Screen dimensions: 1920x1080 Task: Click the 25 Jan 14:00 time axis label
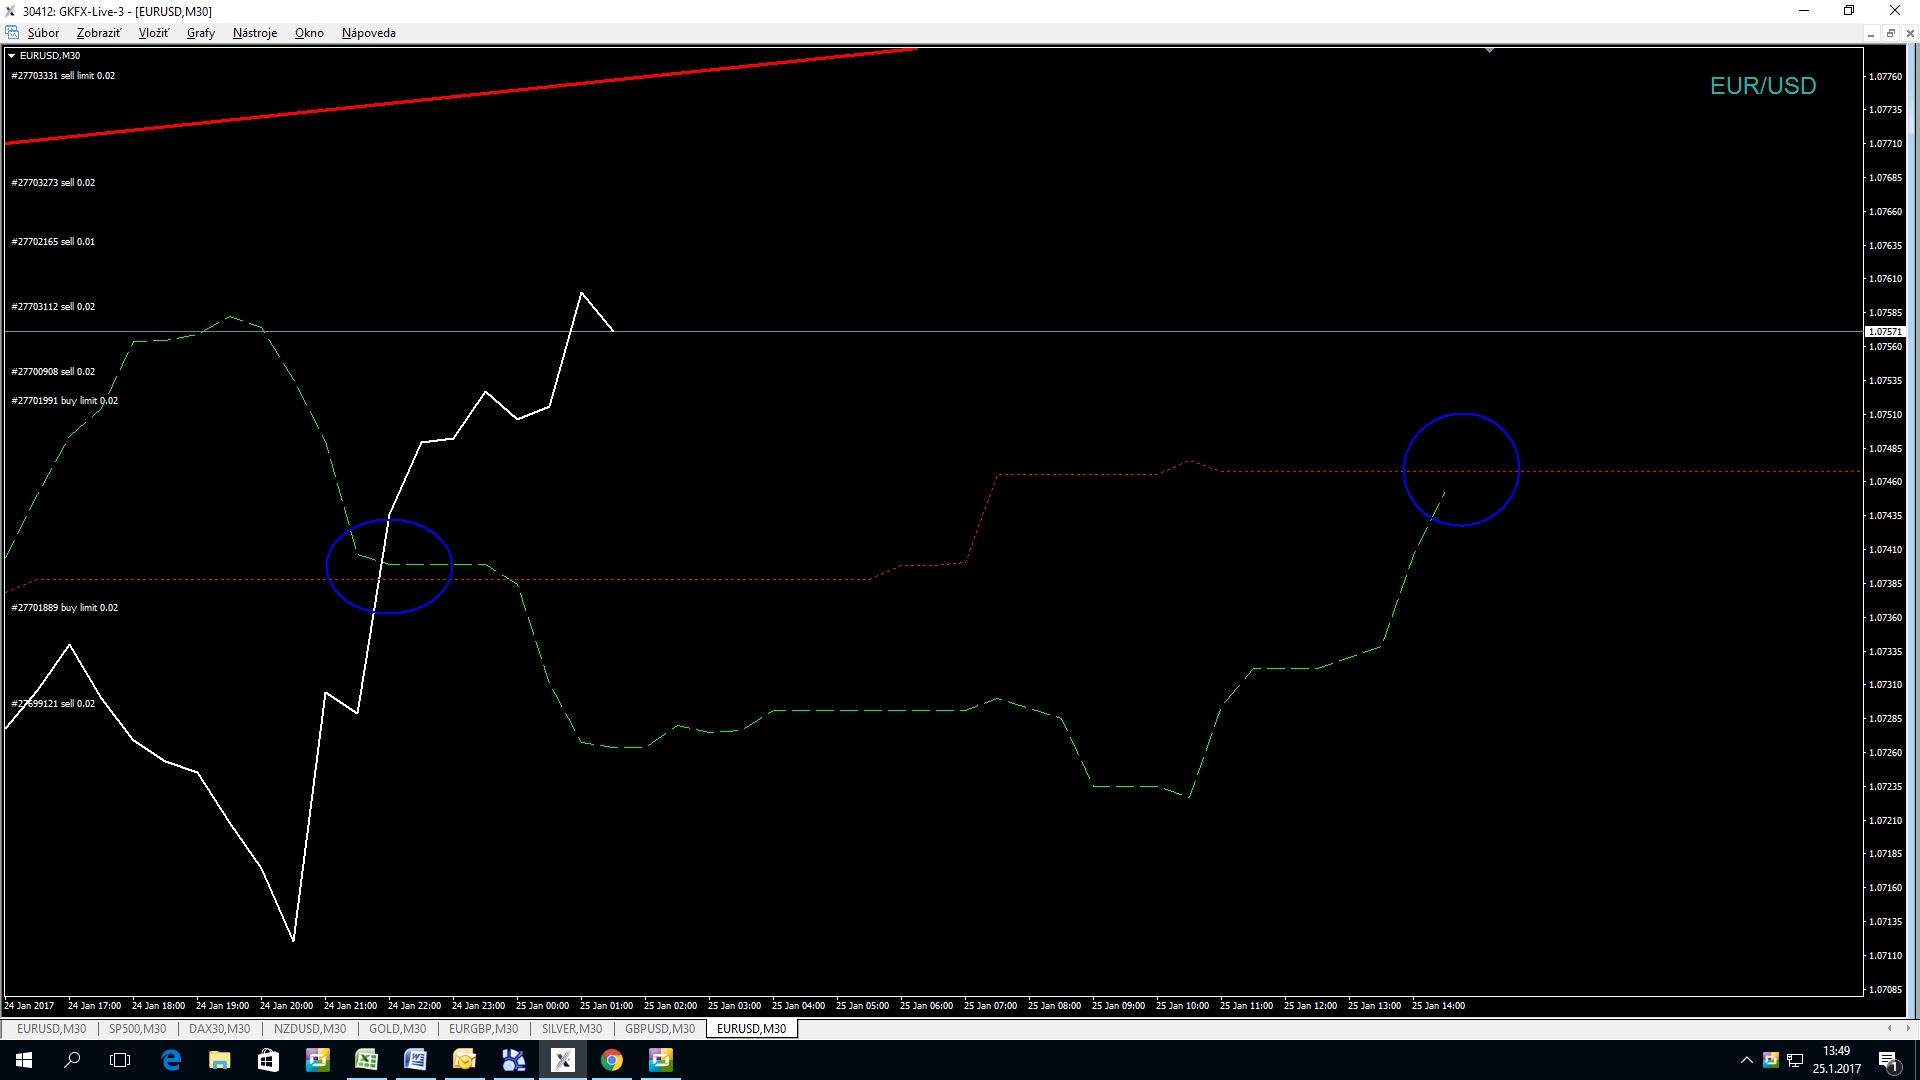click(x=1438, y=1006)
